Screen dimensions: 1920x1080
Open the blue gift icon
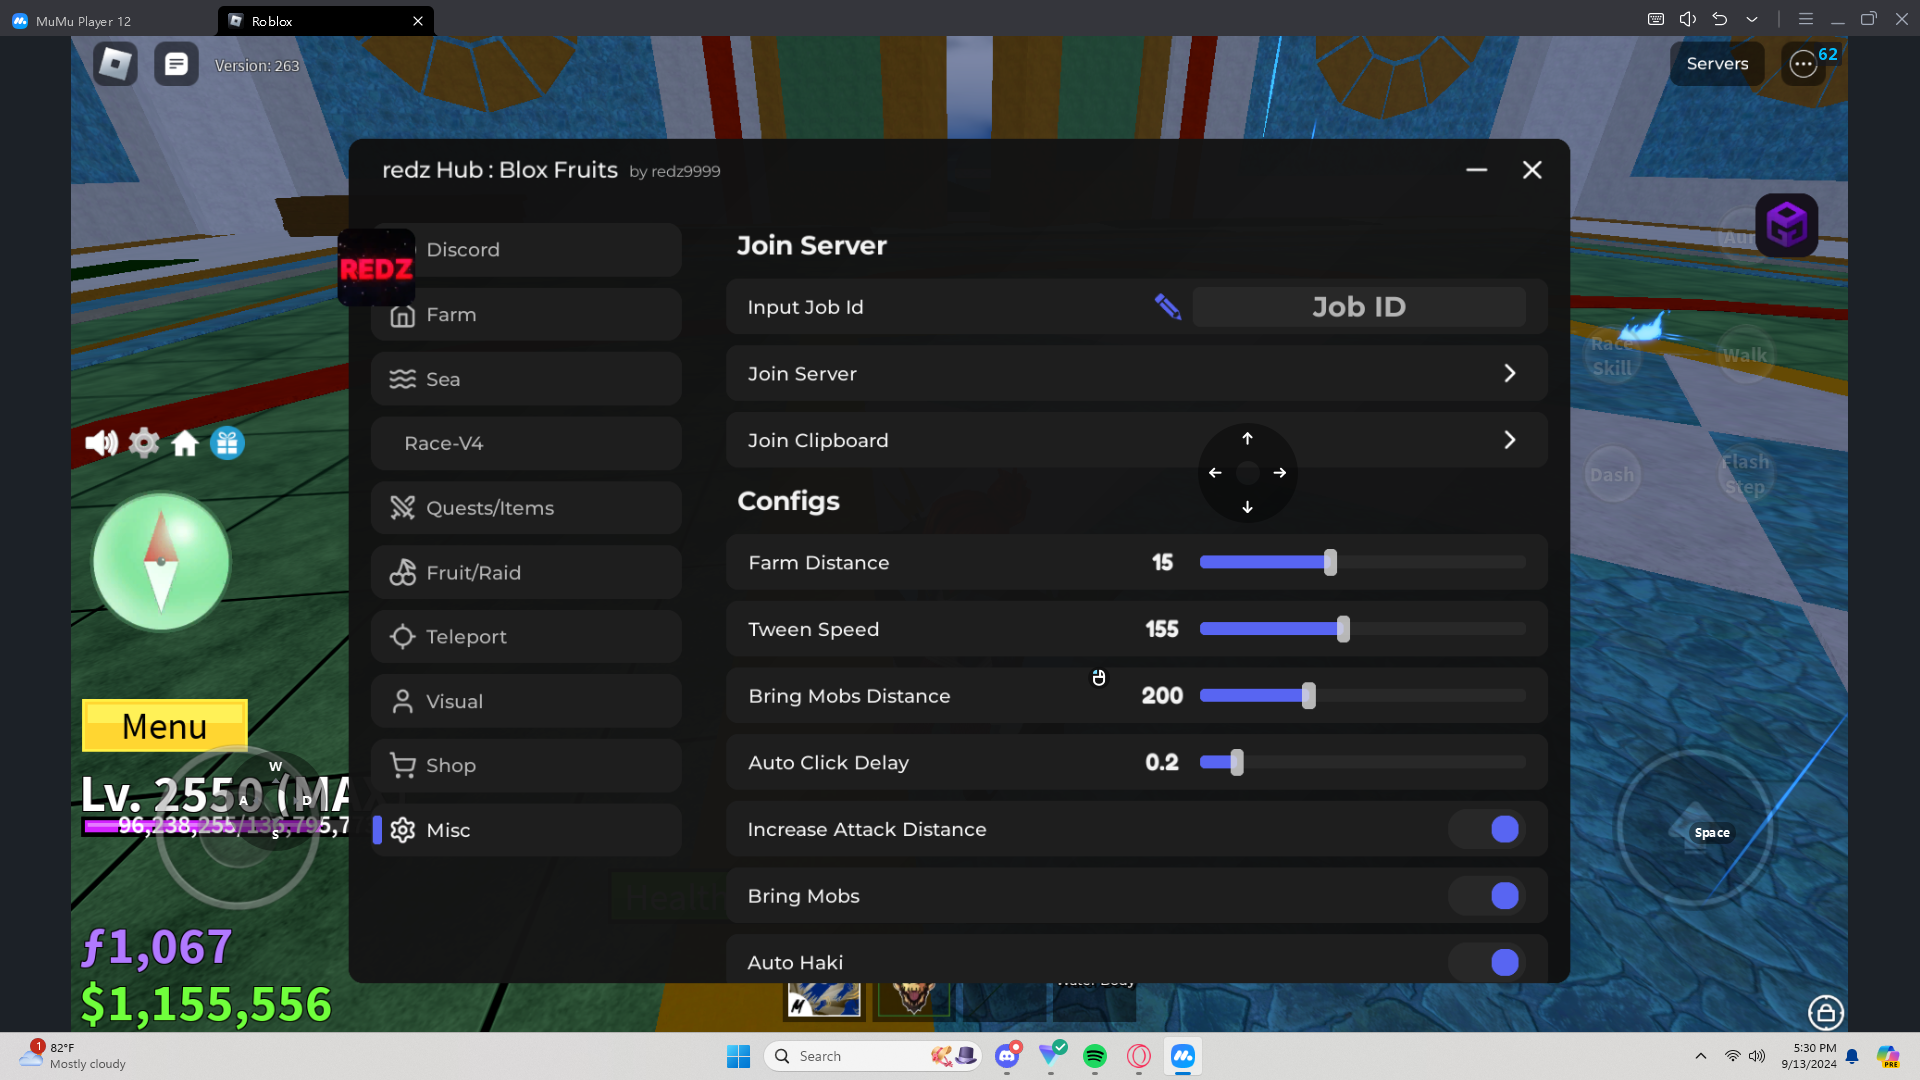tap(227, 442)
